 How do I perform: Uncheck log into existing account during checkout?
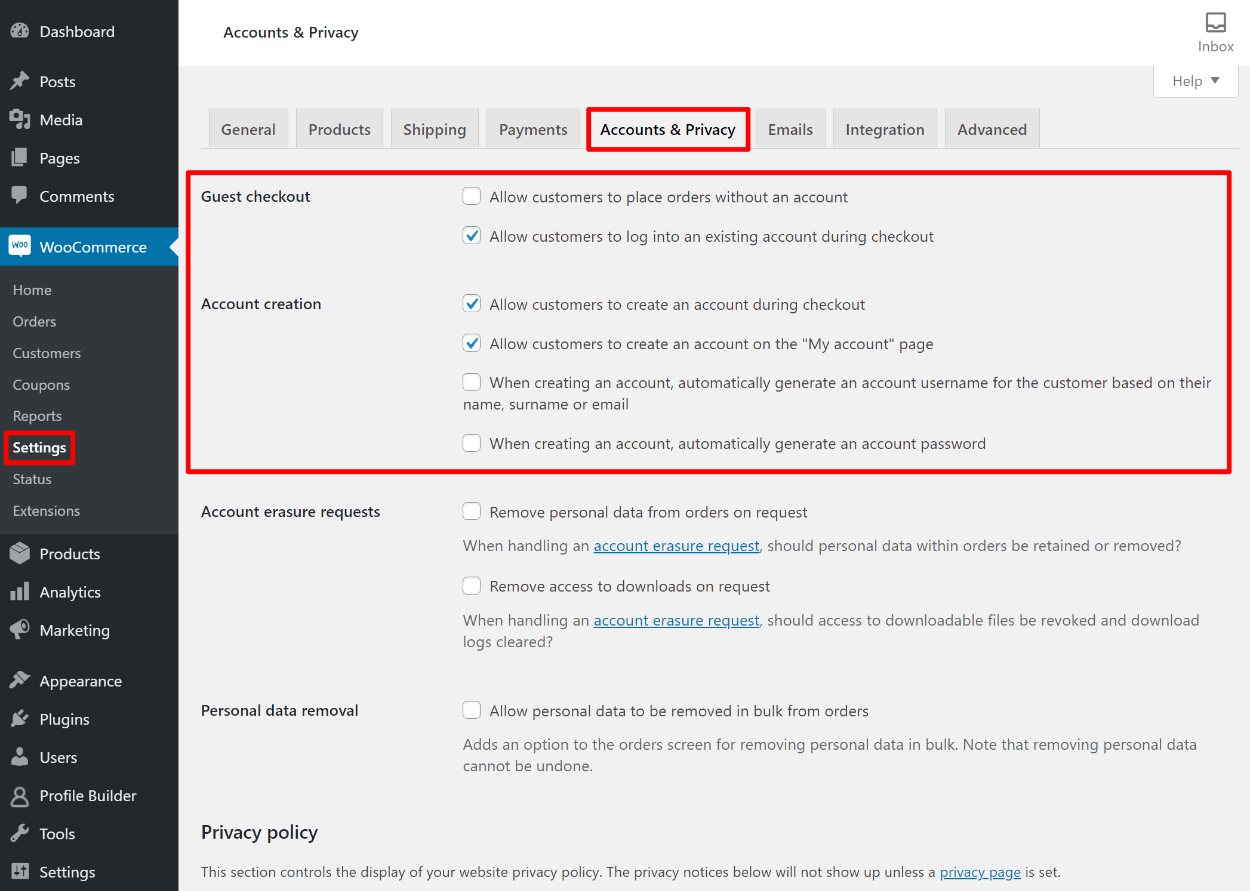[x=472, y=237]
